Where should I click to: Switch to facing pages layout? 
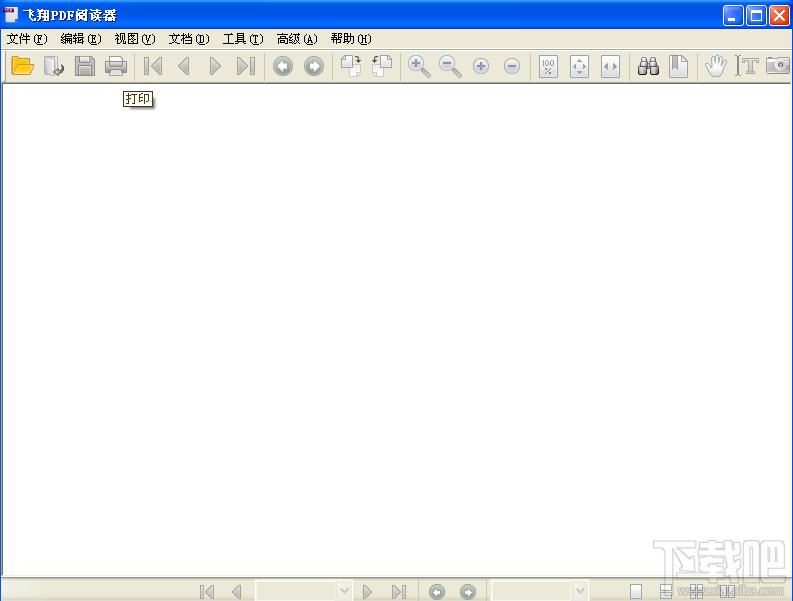727,591
